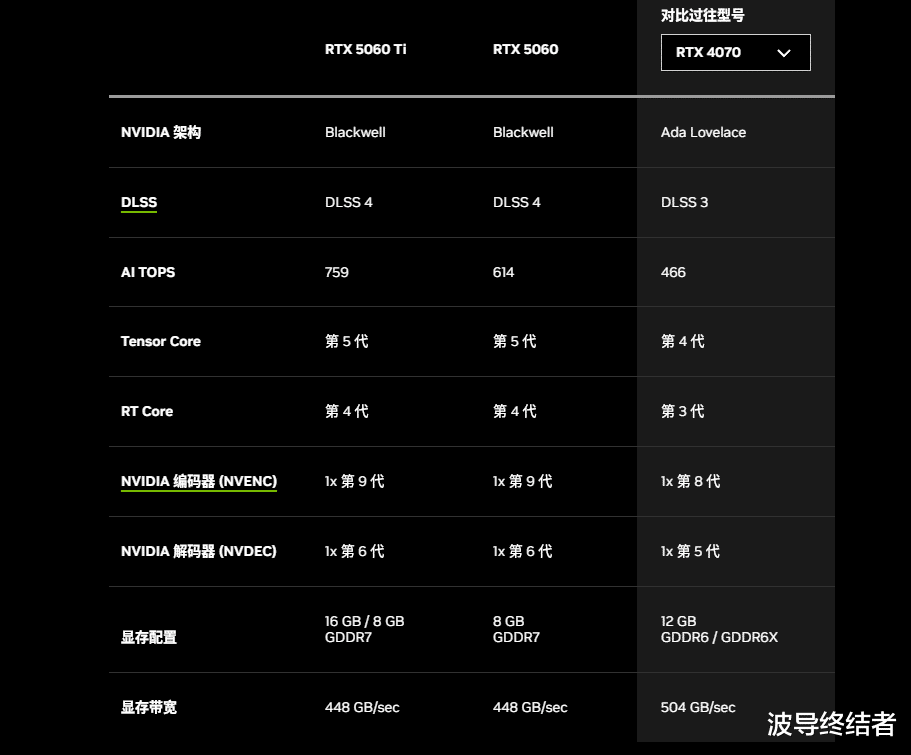Click the 1x 第 5 代 decoder cell
Image resolution: width=911 pixels, height=755 pixels.
690,551
